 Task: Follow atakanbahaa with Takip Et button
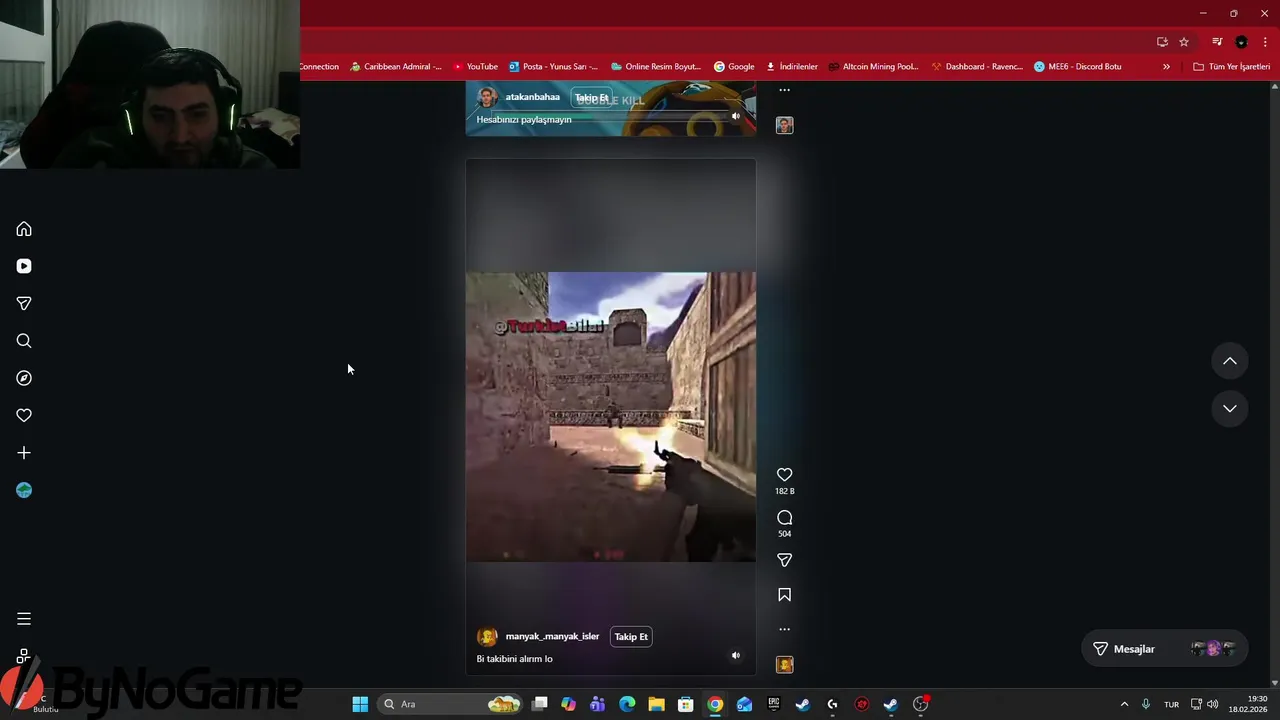tap(591, 98)
